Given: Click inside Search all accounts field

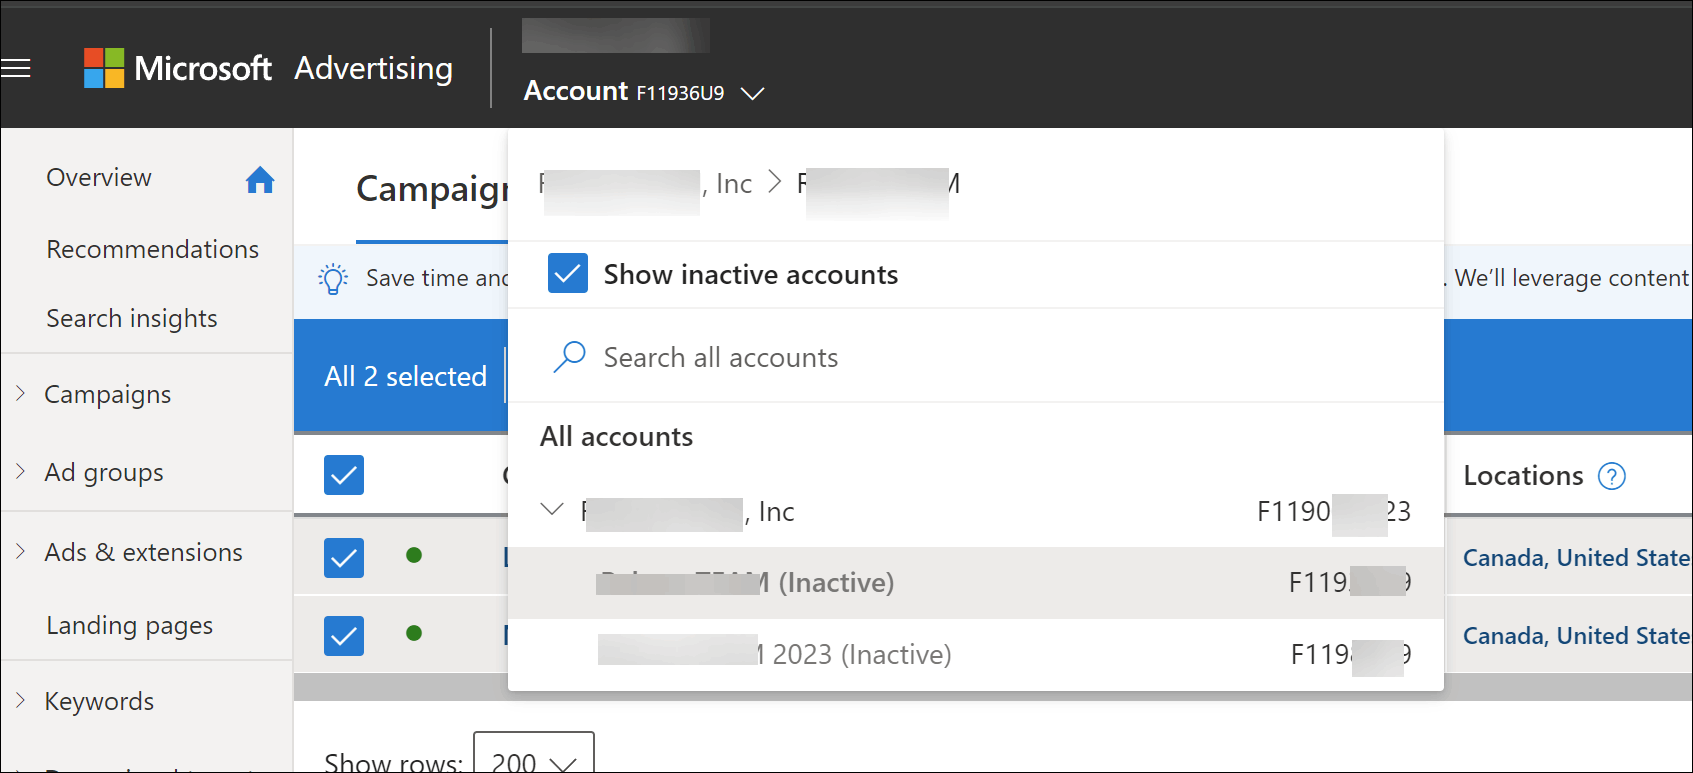Looking at the screenshot, I should (976, 357).
